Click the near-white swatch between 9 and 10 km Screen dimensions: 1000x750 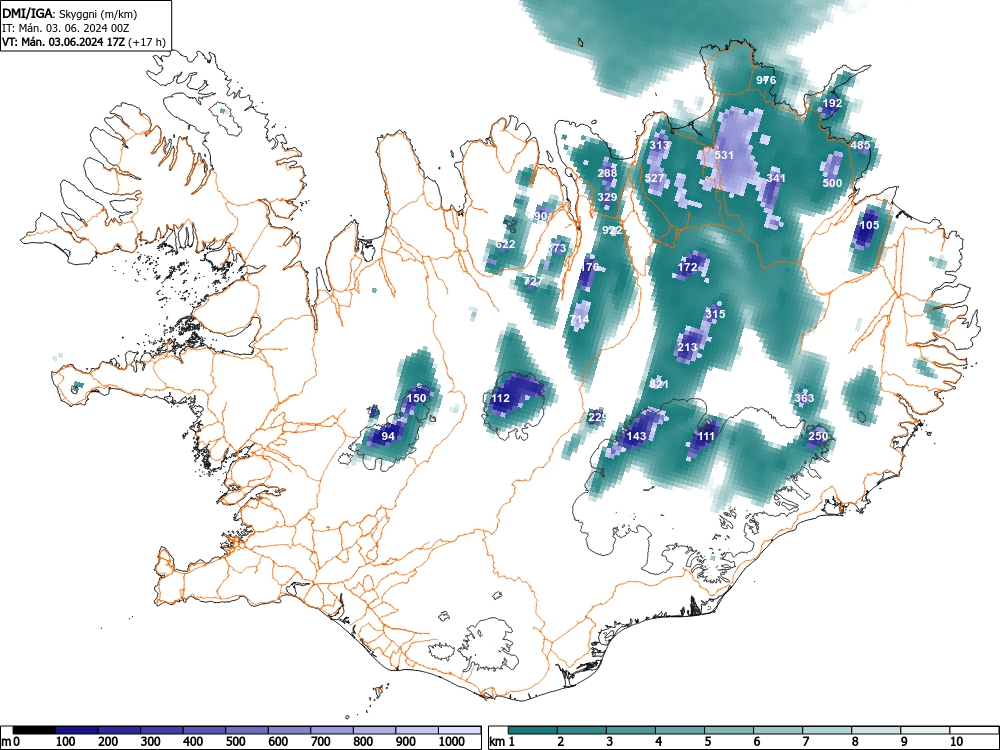925,730
